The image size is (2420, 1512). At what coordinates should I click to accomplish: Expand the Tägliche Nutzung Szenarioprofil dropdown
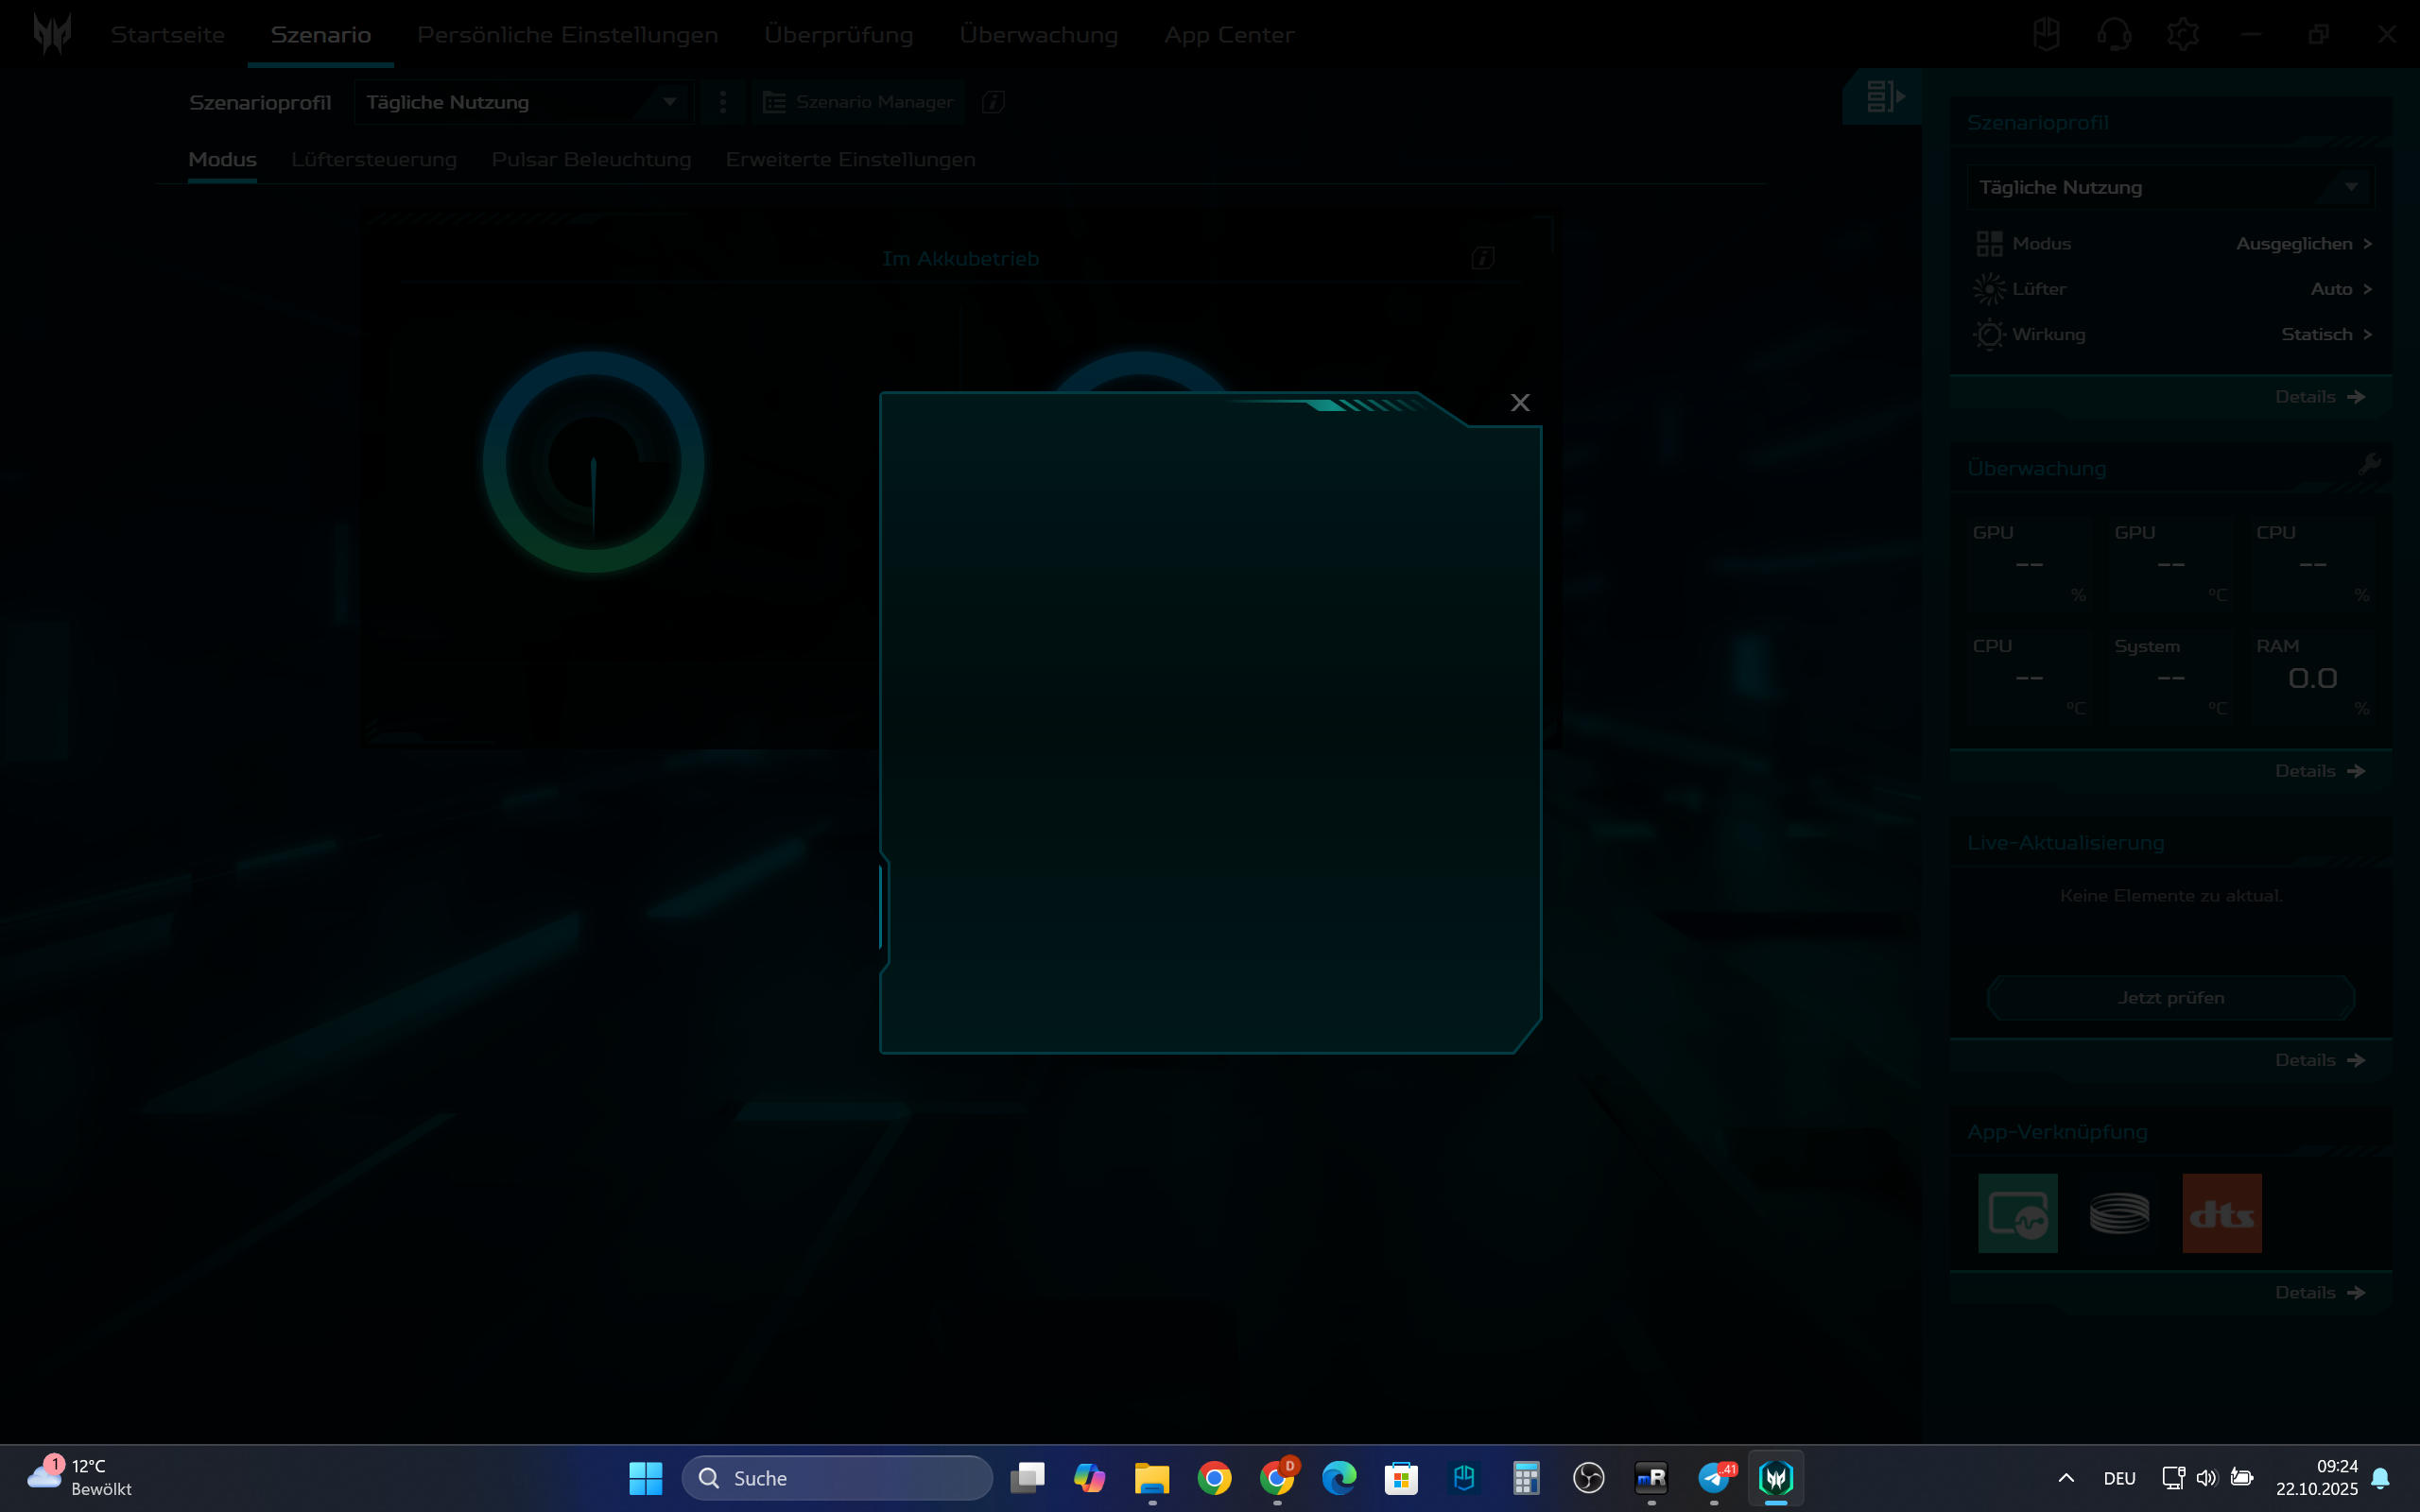pyautogui.click(x=669, y=102)
